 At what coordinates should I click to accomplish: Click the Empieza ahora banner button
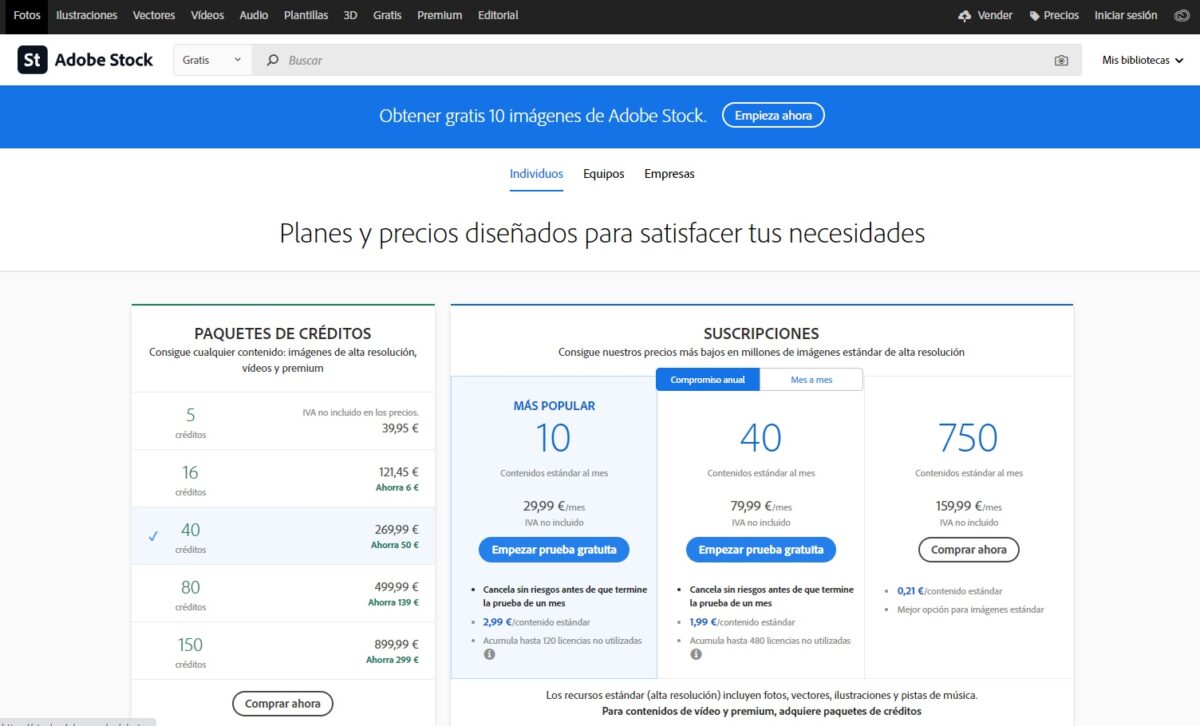(773, 115)
